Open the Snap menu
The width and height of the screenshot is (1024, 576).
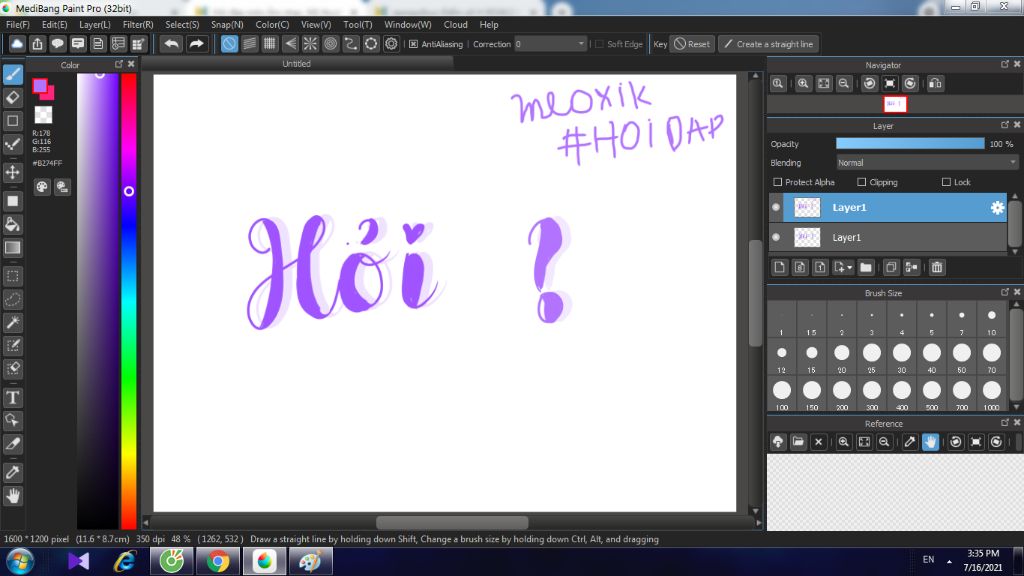tap(227, 25)
